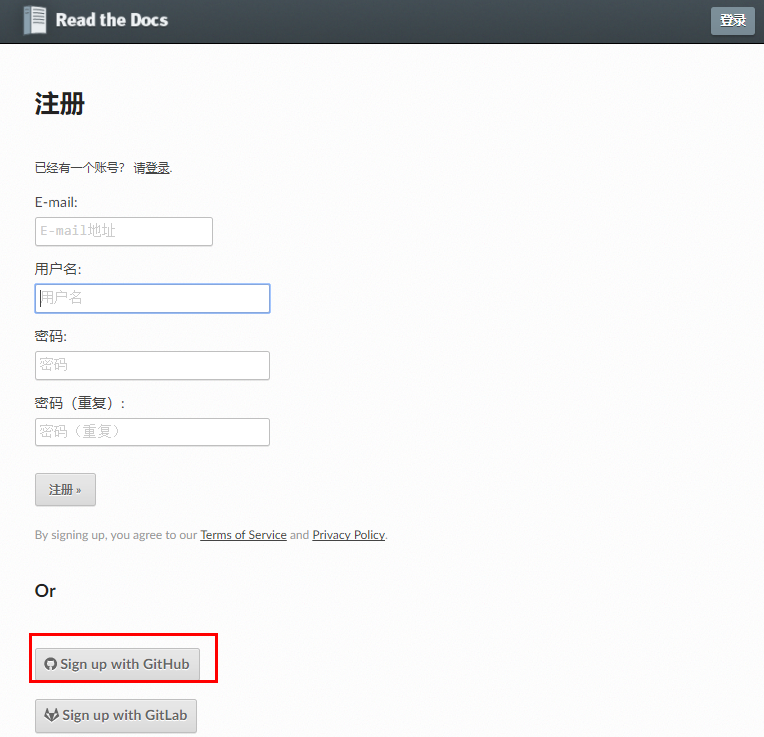Click the 注册 page heading
The image size is (764, 737).
[59, 104]
